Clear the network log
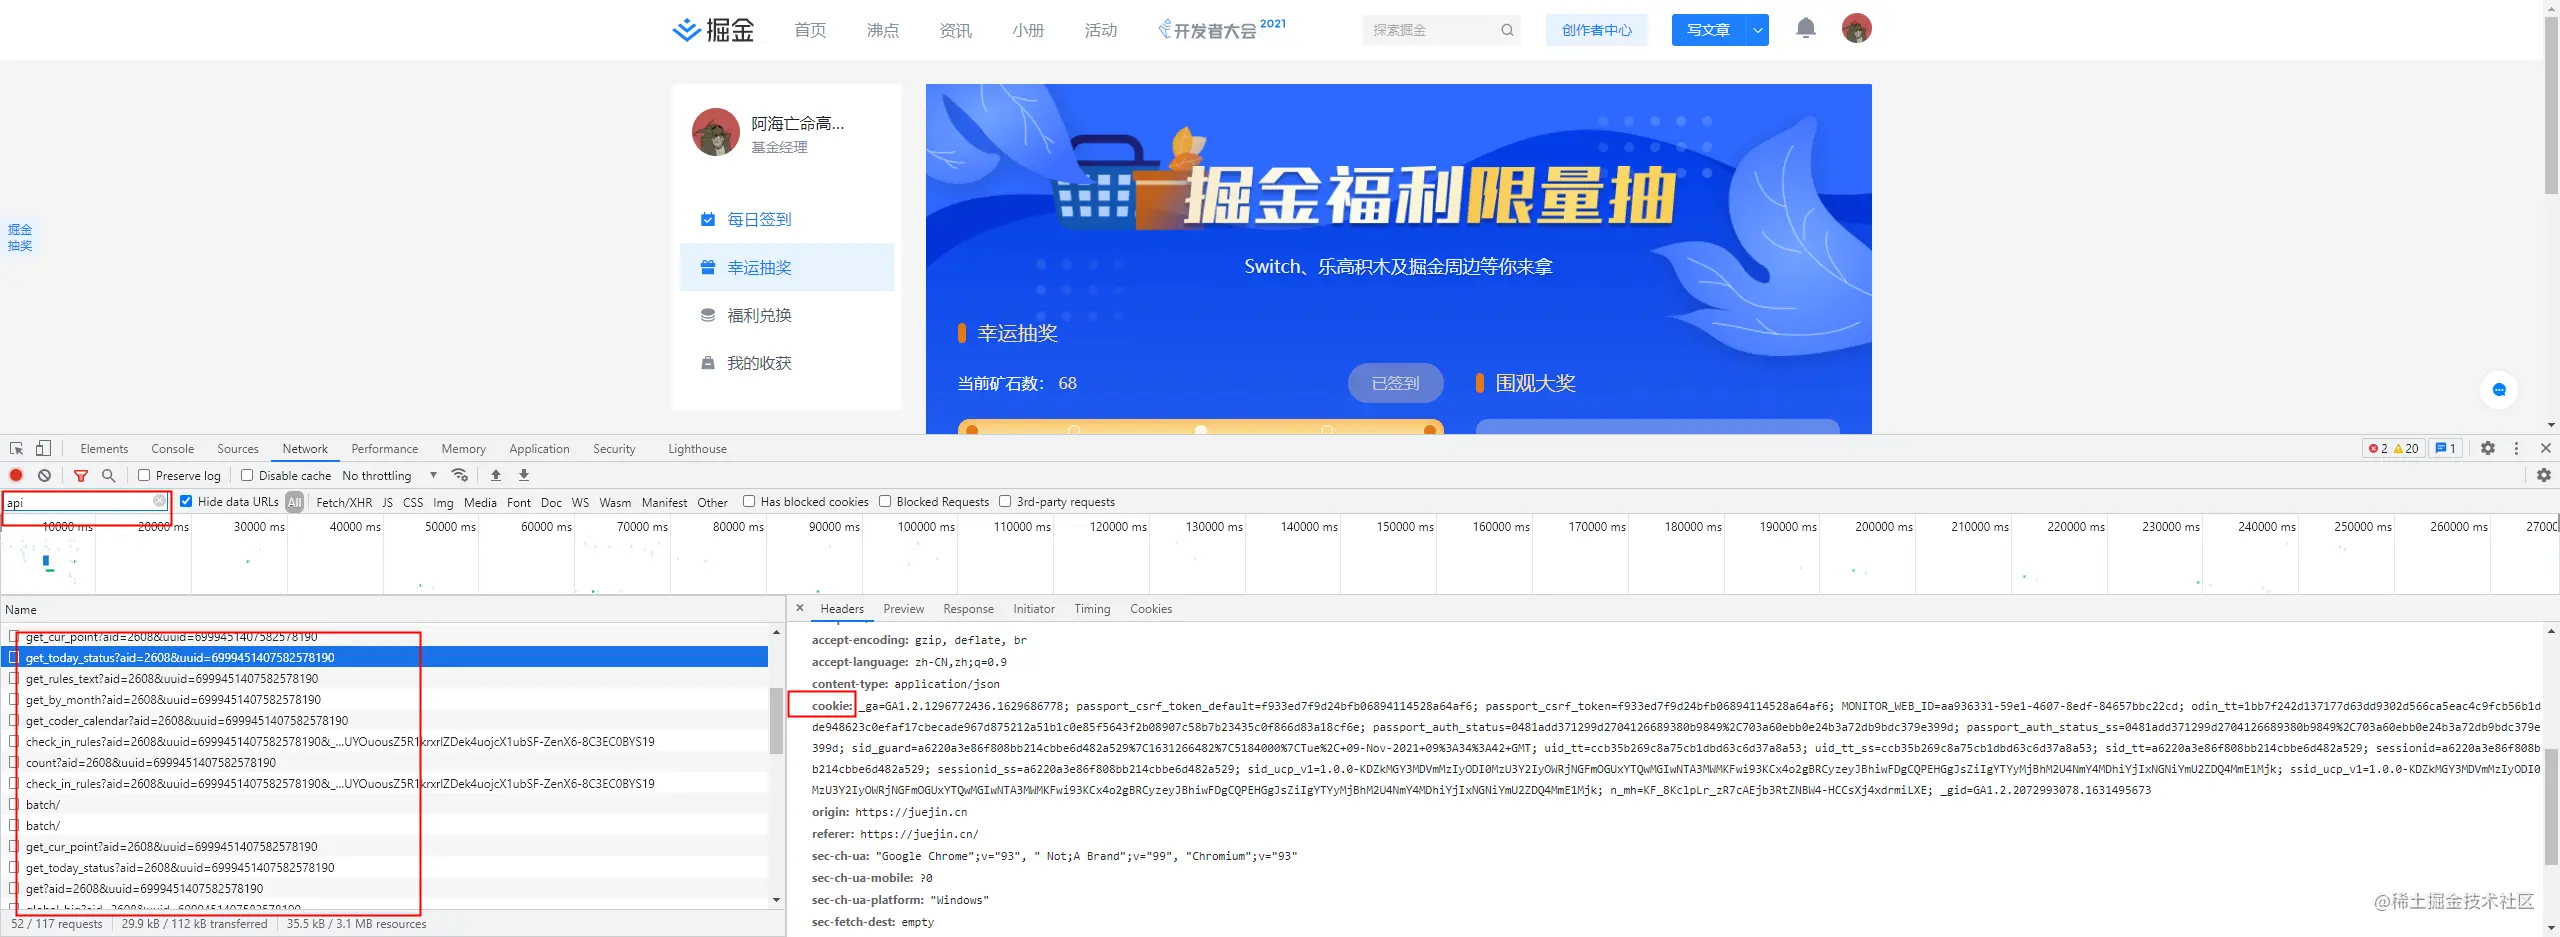The height and width of the screenshot is (937, 2560). tap(44, 475)
